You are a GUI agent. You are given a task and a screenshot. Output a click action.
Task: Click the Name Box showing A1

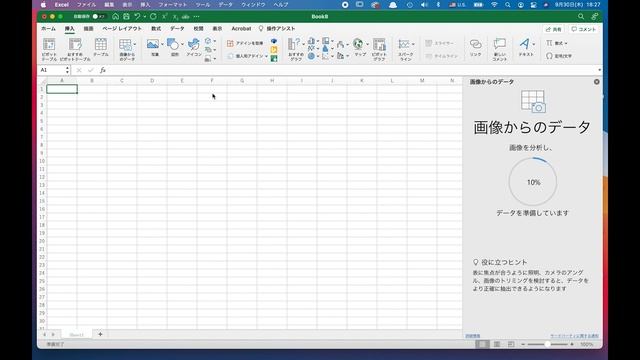point(52,70)
